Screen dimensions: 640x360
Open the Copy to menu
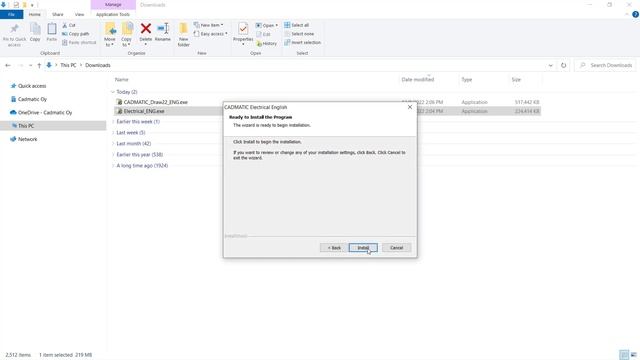[x=127, y=35]
